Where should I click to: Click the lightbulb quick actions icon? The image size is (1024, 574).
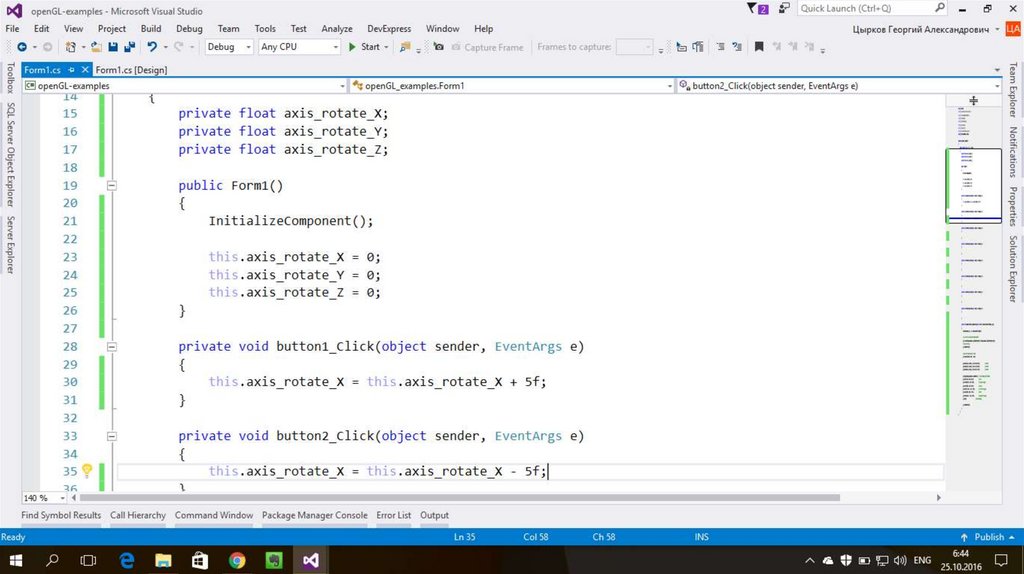[x=87, y=471]
